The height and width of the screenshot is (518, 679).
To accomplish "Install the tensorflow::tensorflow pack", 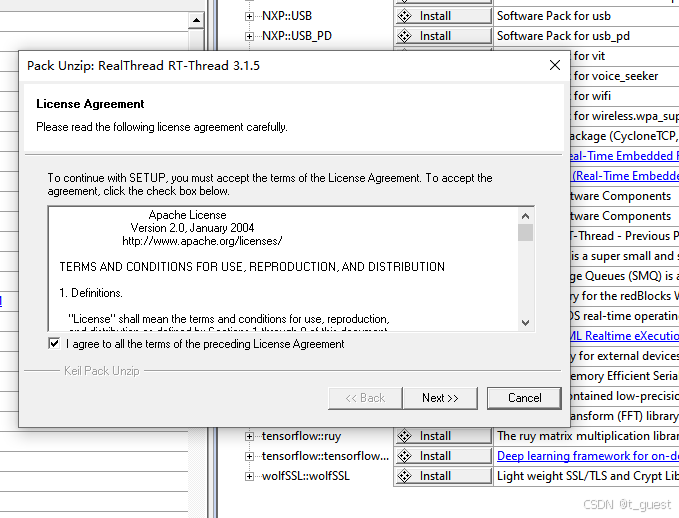I will 443,456.
